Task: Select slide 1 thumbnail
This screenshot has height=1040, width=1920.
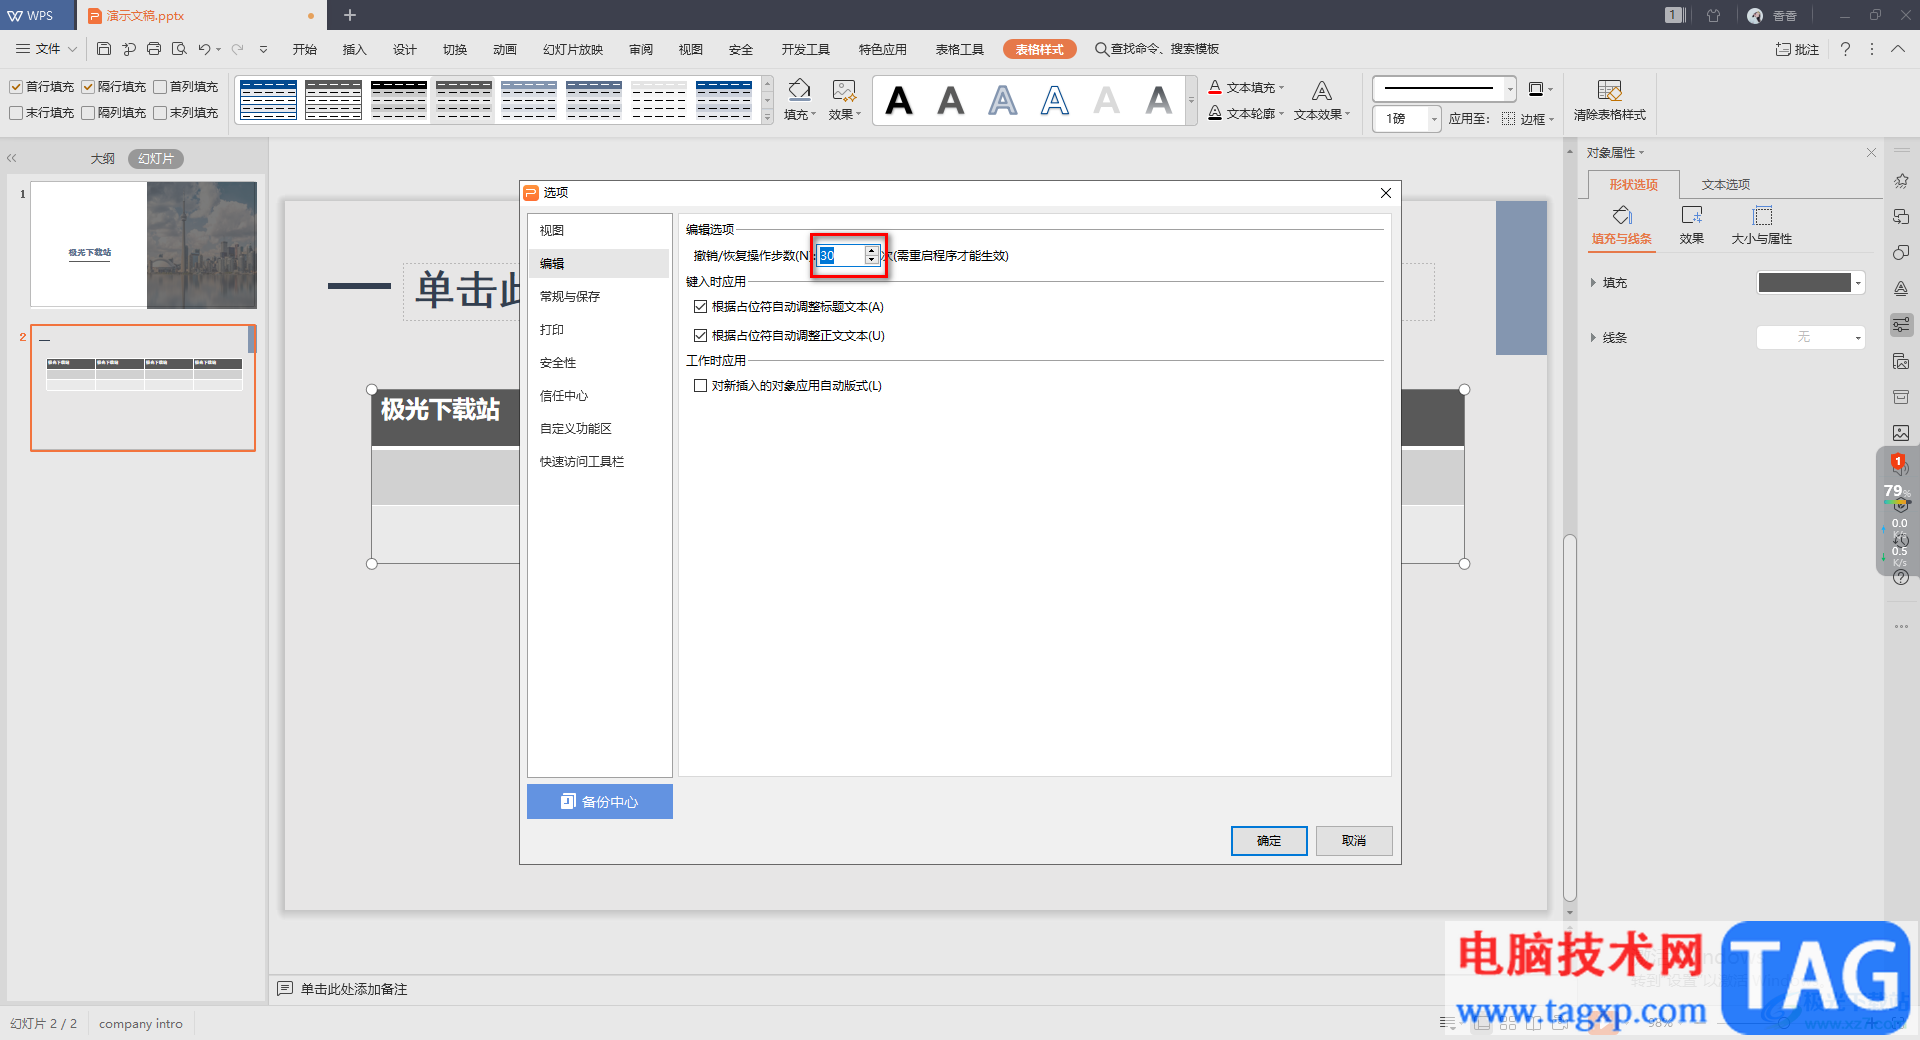Action: (x=143, y=245)
